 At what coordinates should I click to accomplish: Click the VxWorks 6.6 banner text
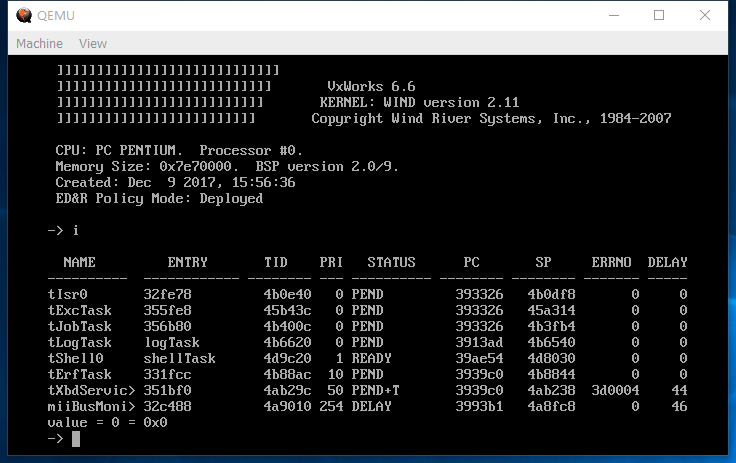pyautogui.click(x=371, y=86)
